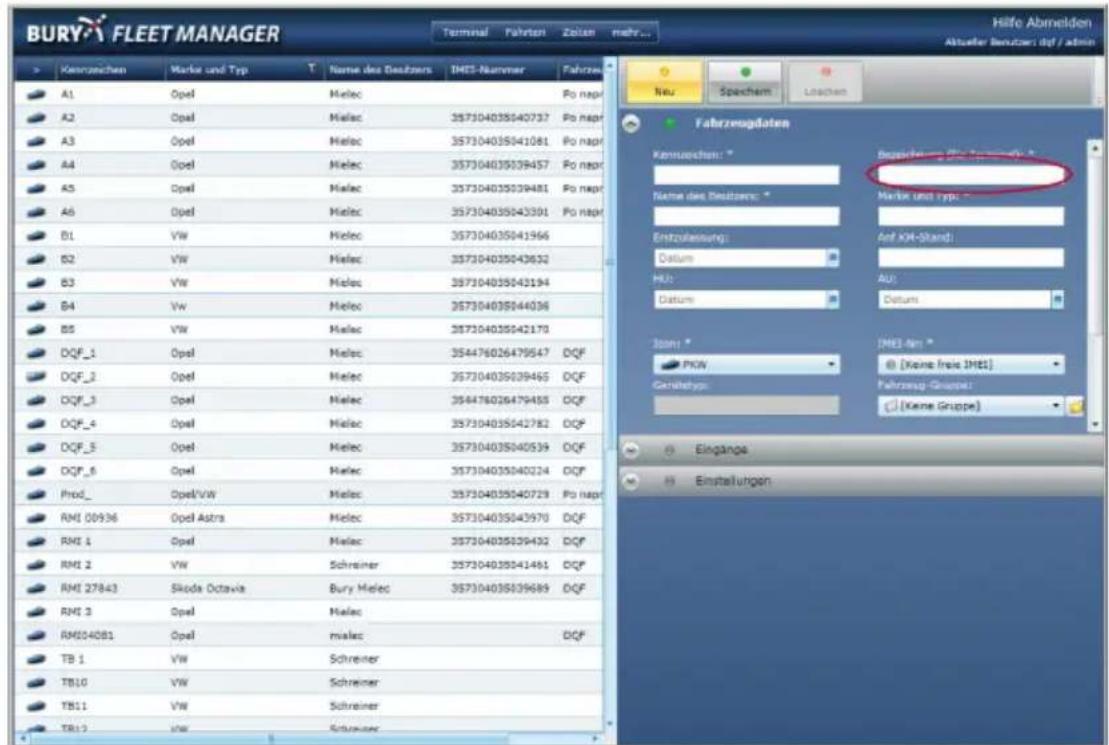This screenshot has width=1109, height=745.
Task: Select the row with Kennzeichen B5
Action: point(309,330)
